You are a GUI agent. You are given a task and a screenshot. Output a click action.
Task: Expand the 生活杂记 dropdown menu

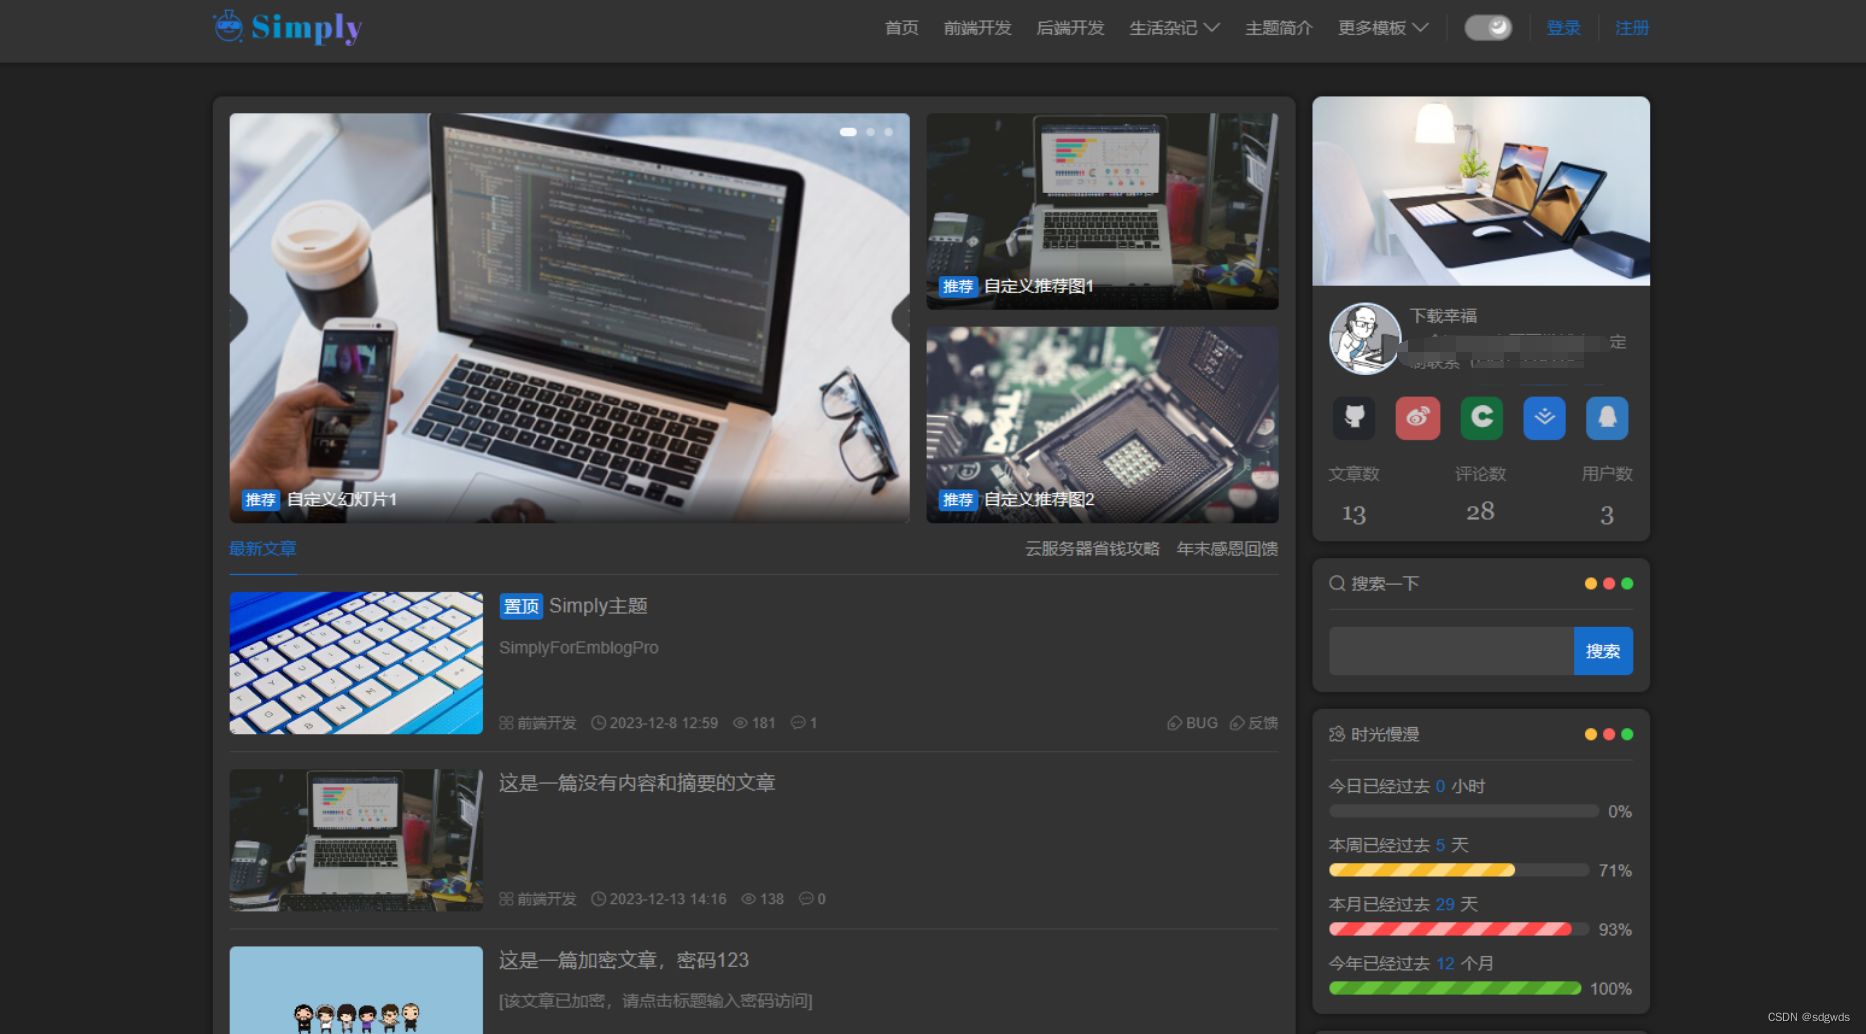pyautogui.click(x=1173, y=29)
